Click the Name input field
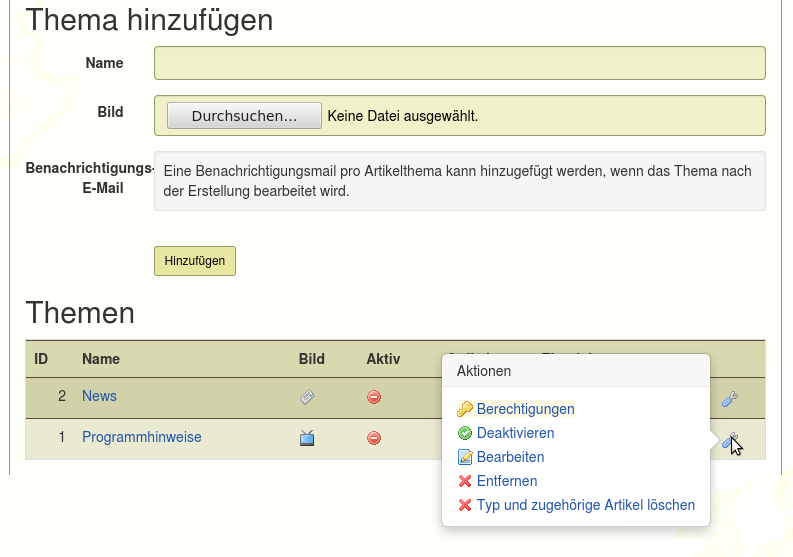793x557 pixels. [460, 63]
